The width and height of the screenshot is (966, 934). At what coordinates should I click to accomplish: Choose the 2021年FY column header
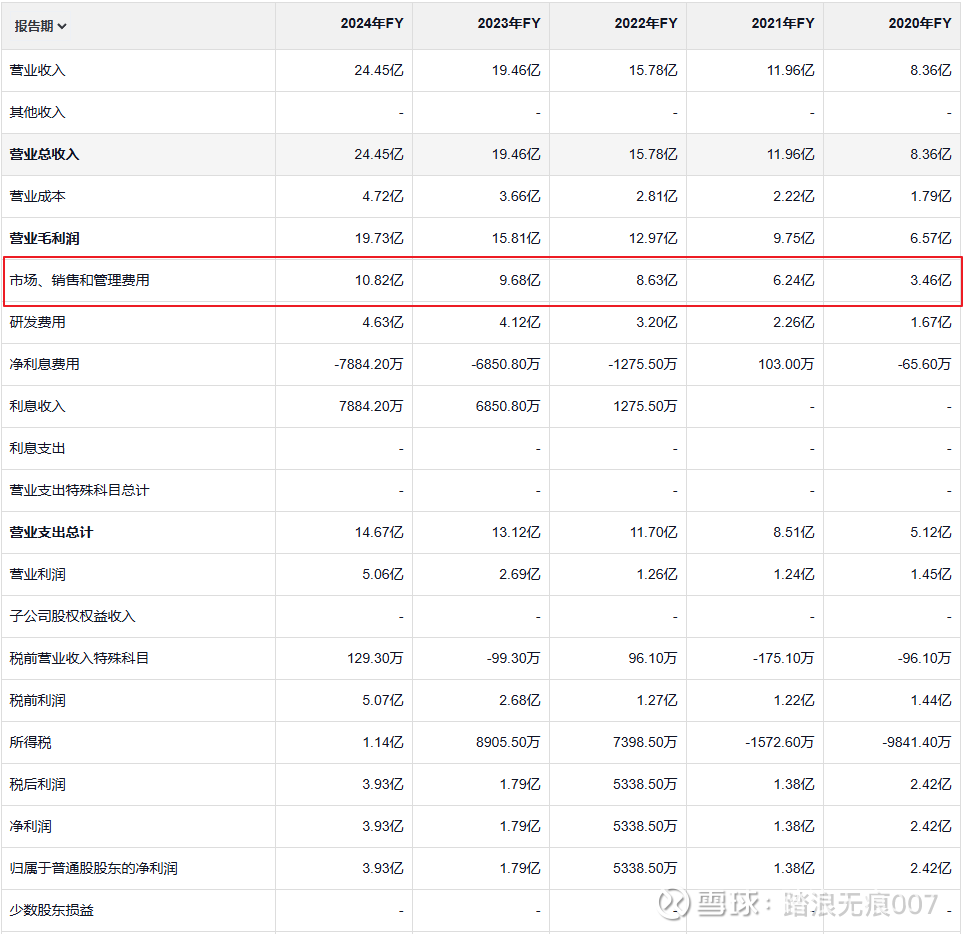click(782, 24)
